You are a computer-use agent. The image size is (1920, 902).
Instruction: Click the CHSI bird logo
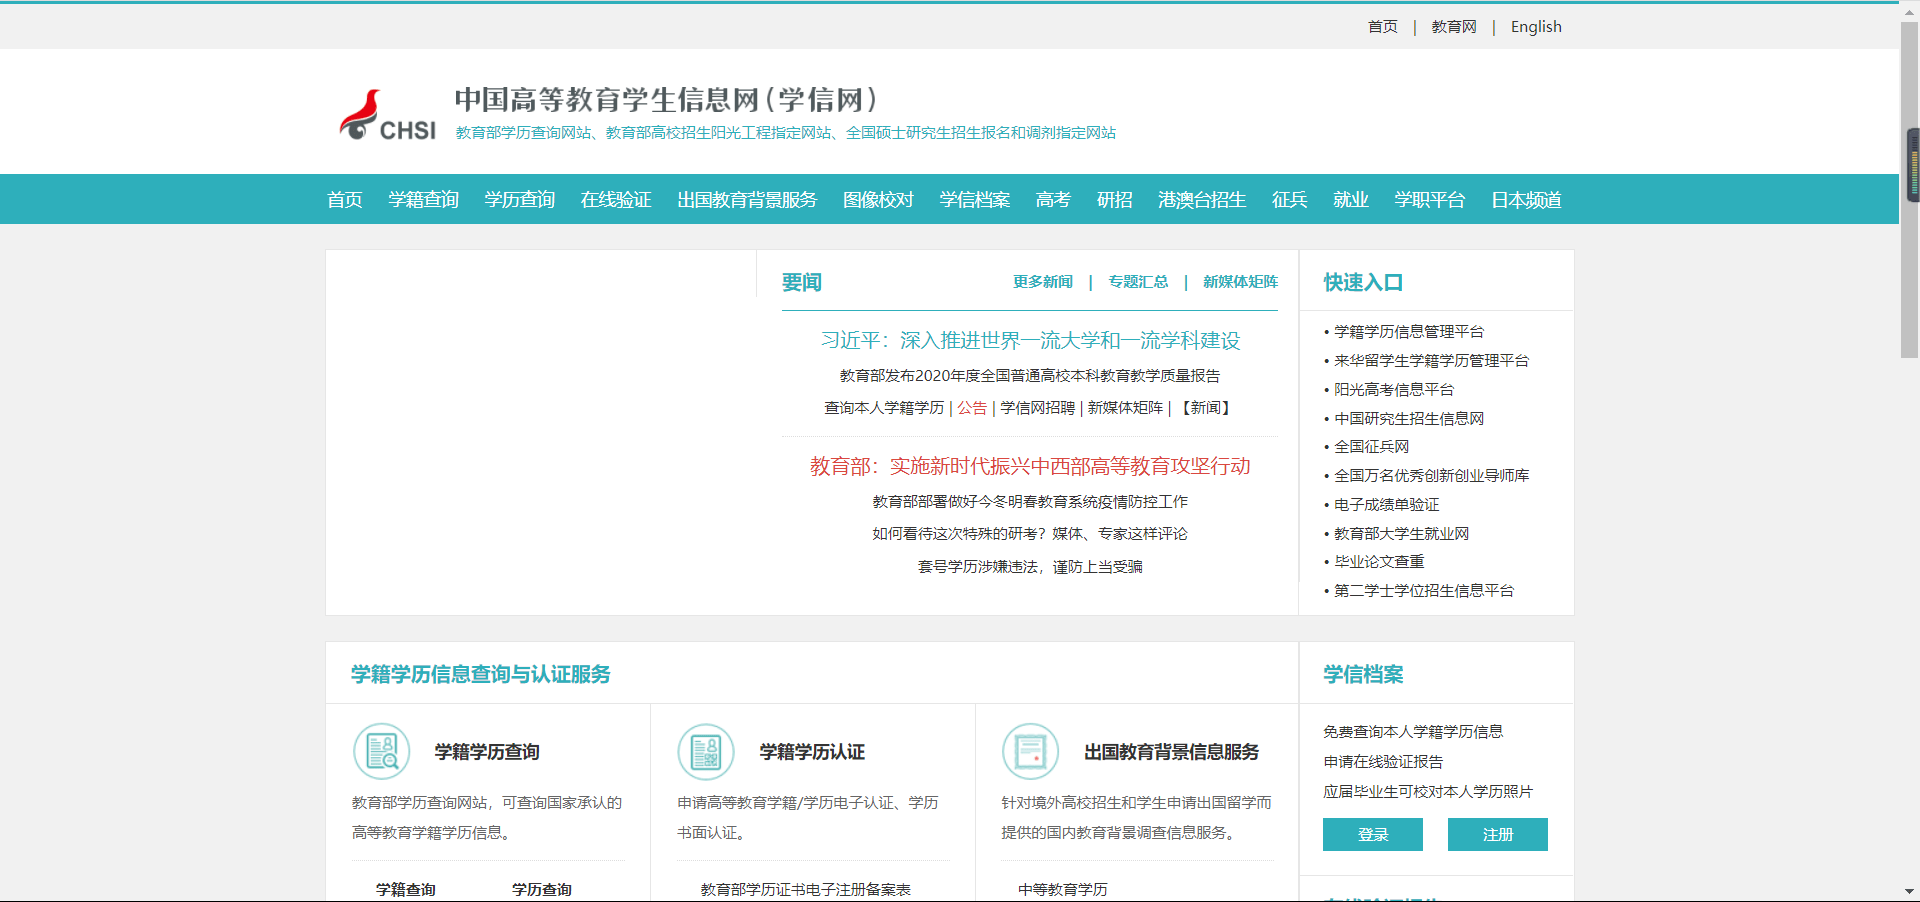[386, 116]
